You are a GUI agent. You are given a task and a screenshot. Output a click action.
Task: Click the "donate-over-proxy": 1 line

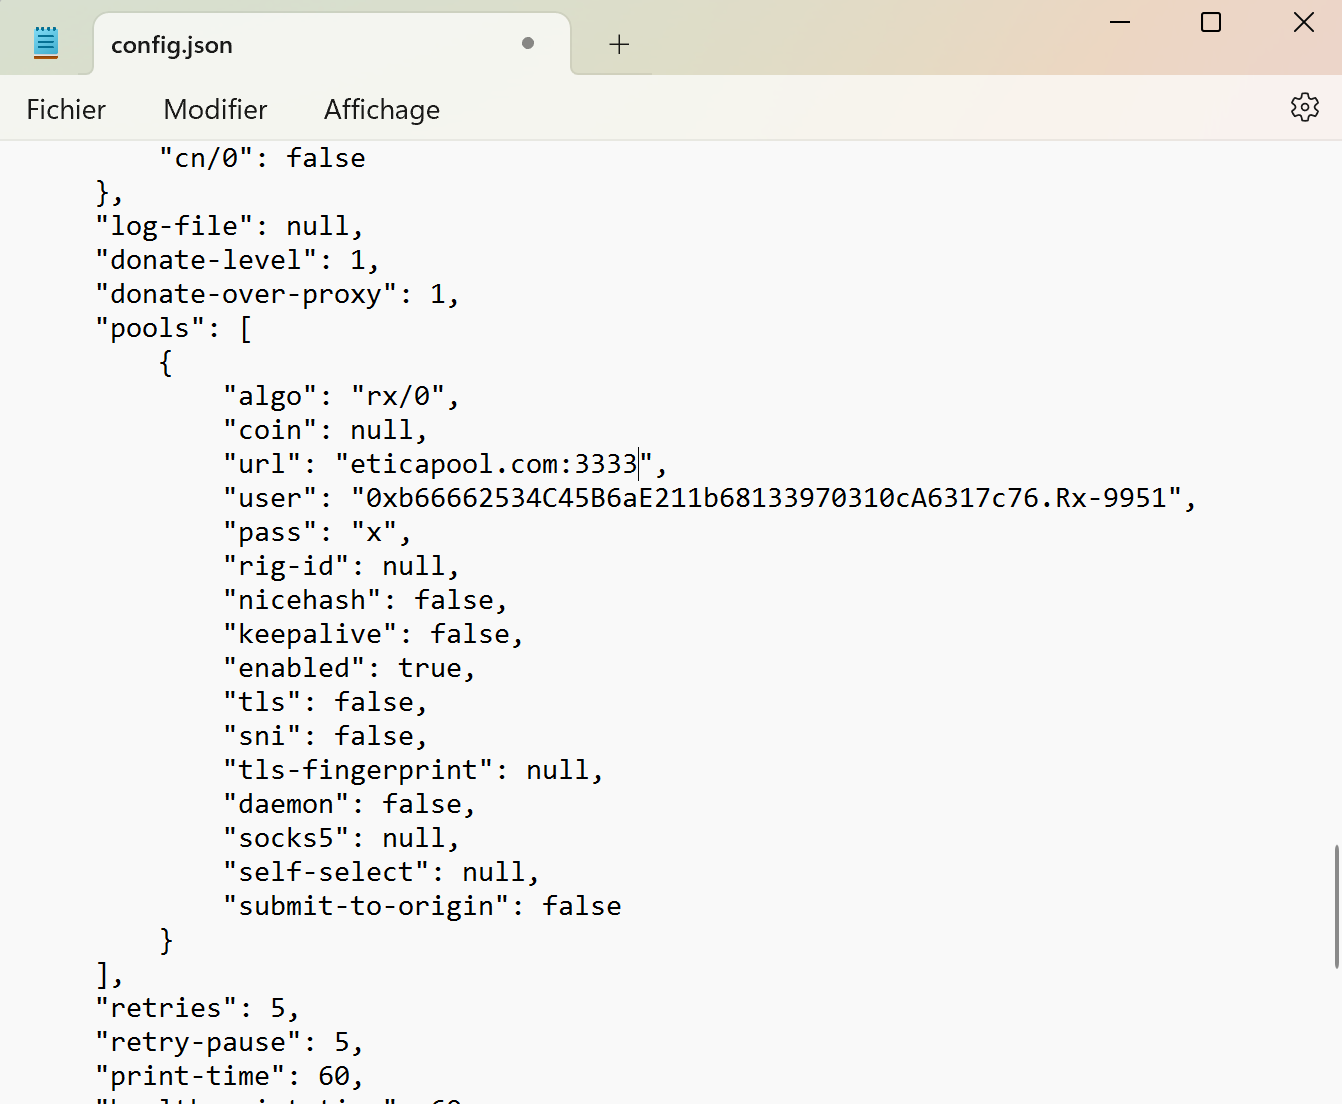(x=277, y=295)
